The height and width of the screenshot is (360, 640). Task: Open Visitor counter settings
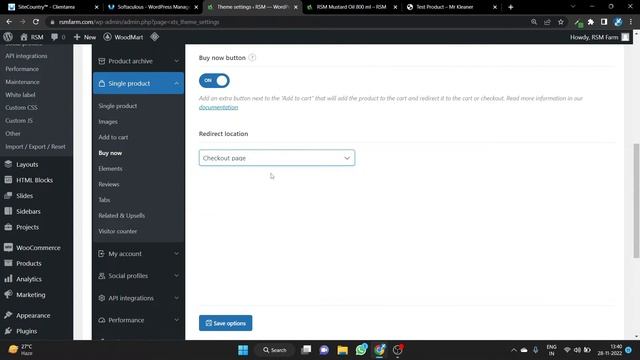point(118,231)
